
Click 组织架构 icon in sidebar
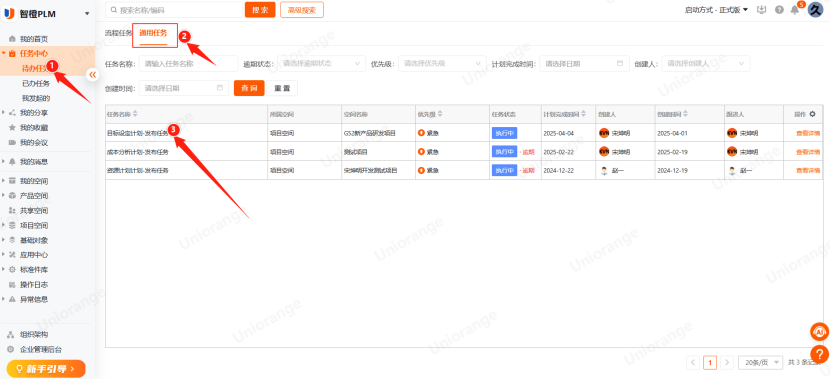11,335
